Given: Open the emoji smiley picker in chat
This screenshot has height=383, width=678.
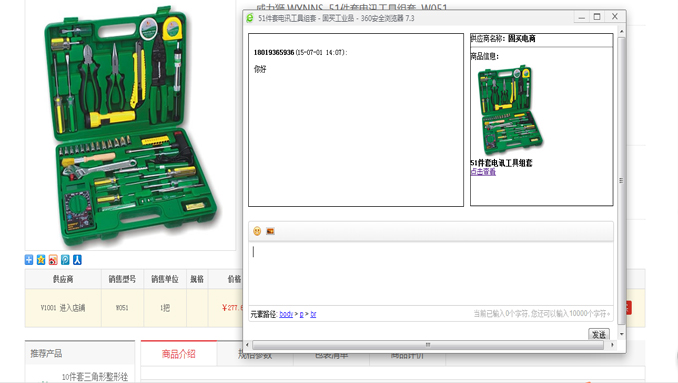Looking at the screenshot, I should coord(257,231).
